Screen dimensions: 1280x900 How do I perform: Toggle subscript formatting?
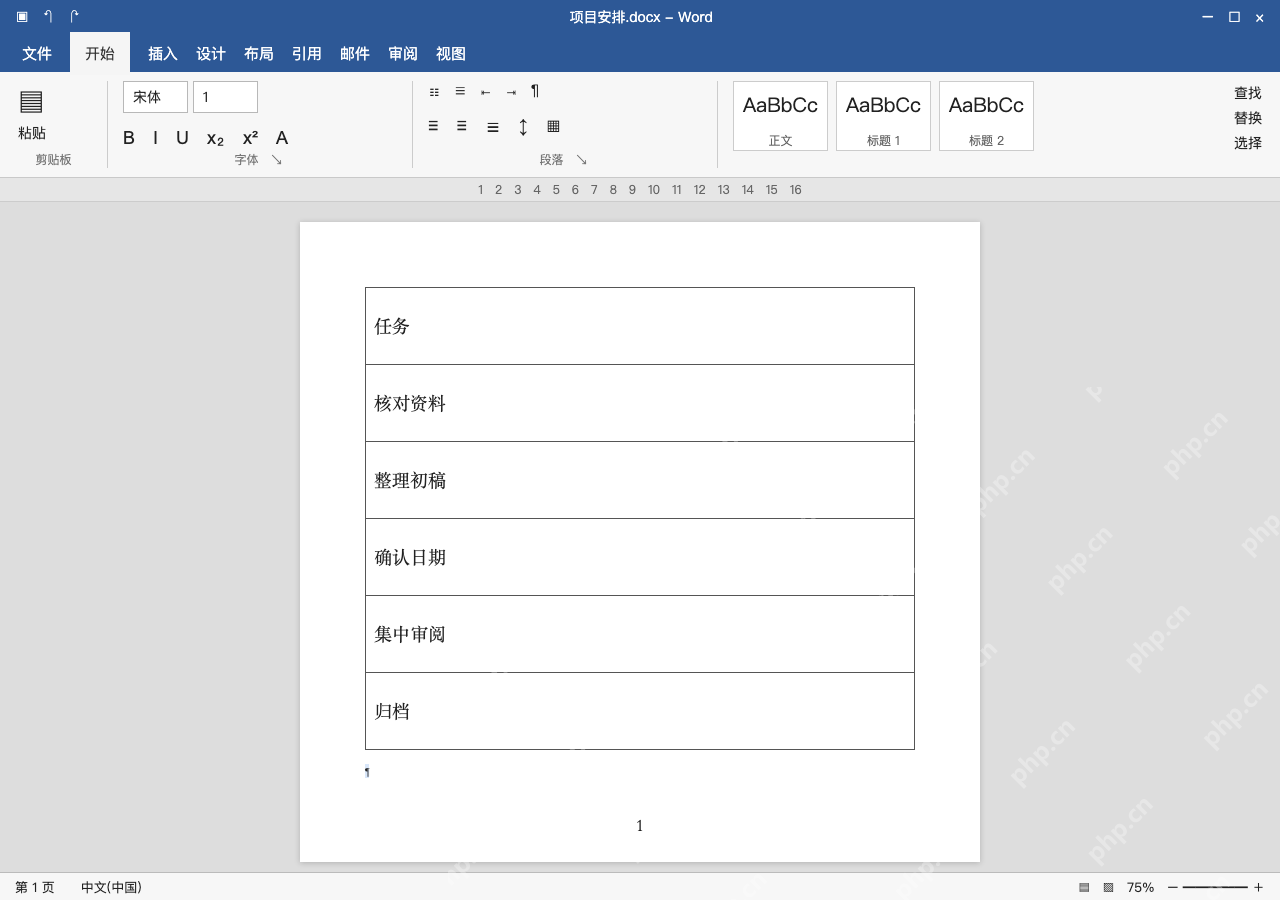click(216, 139)
